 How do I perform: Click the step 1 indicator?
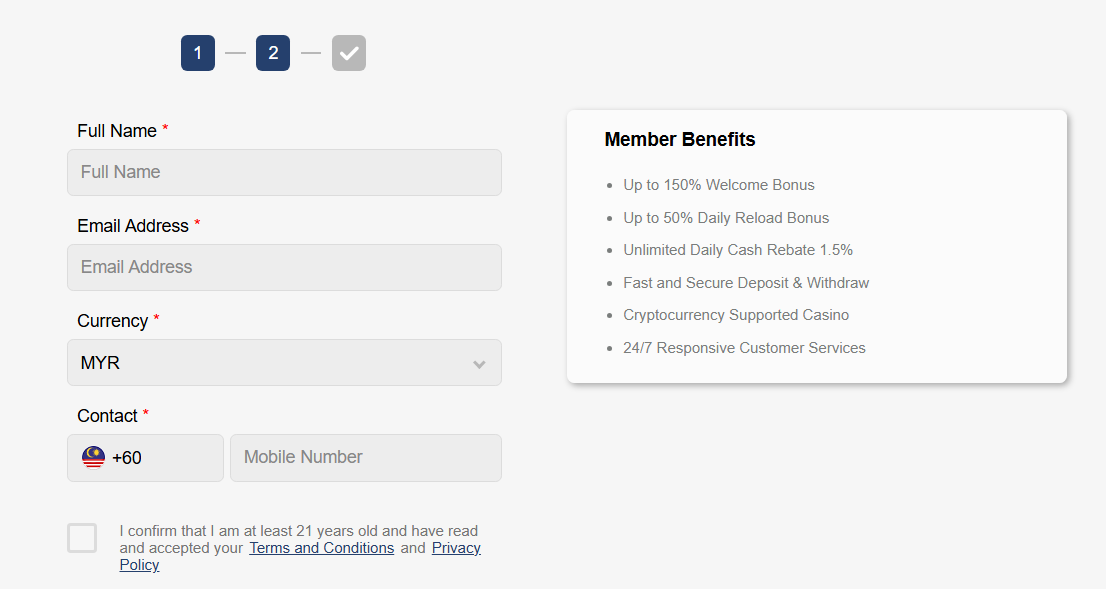pos(198,53)
